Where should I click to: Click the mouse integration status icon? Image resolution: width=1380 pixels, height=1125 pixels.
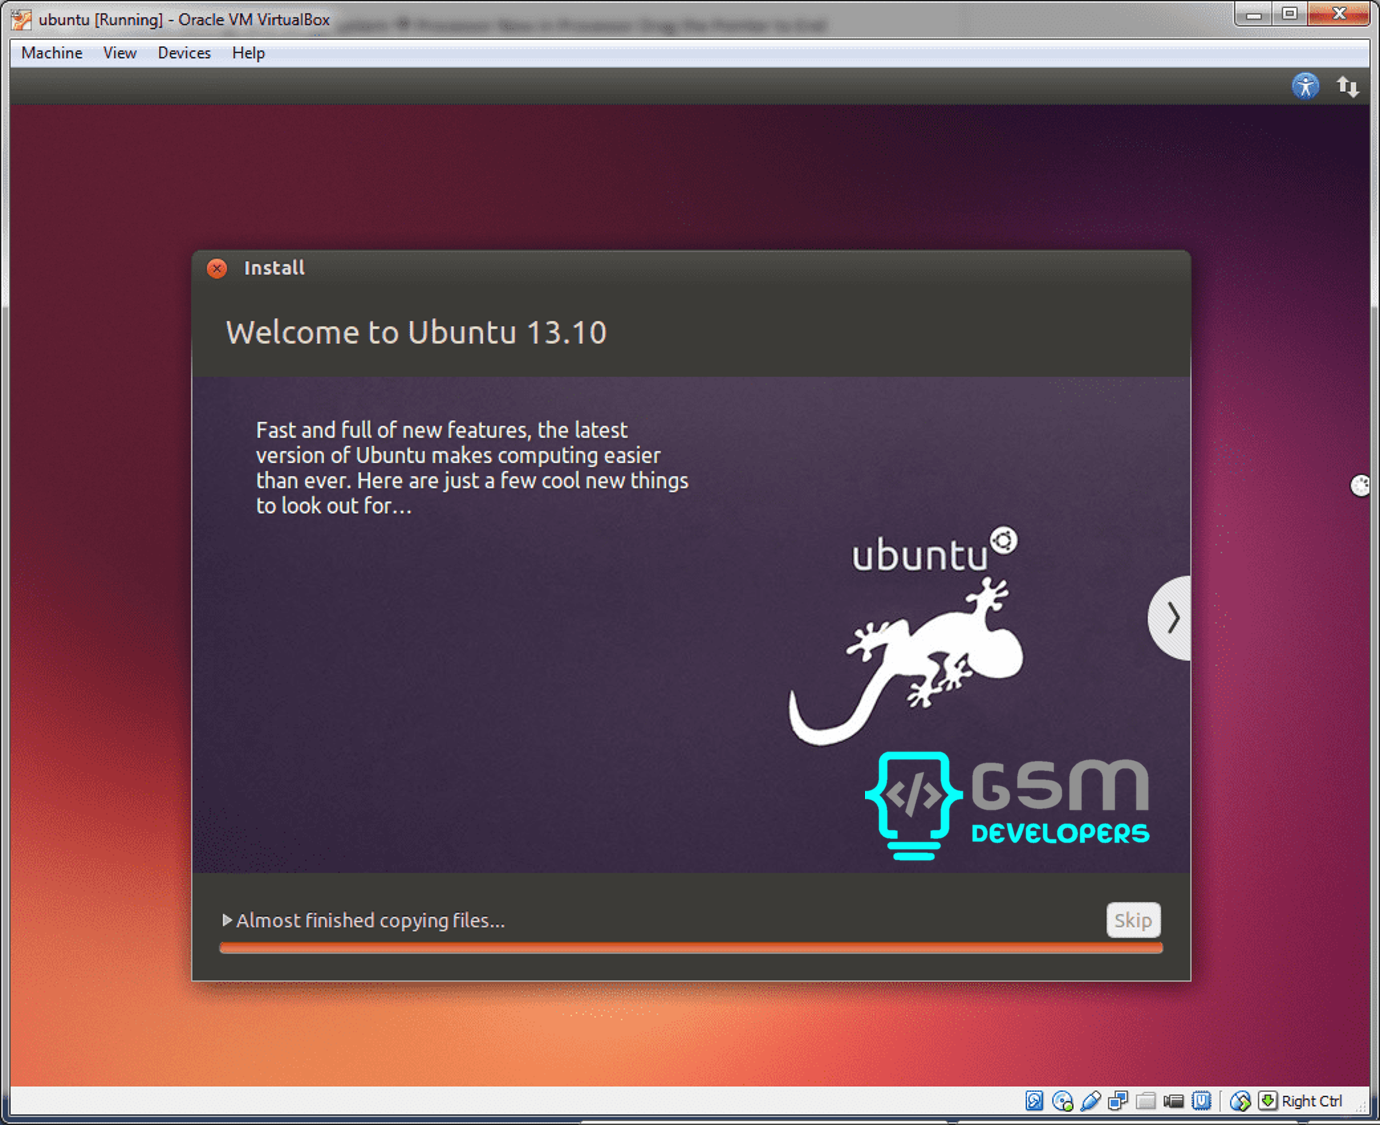pyautogui.click(x=1240, y=1101)
